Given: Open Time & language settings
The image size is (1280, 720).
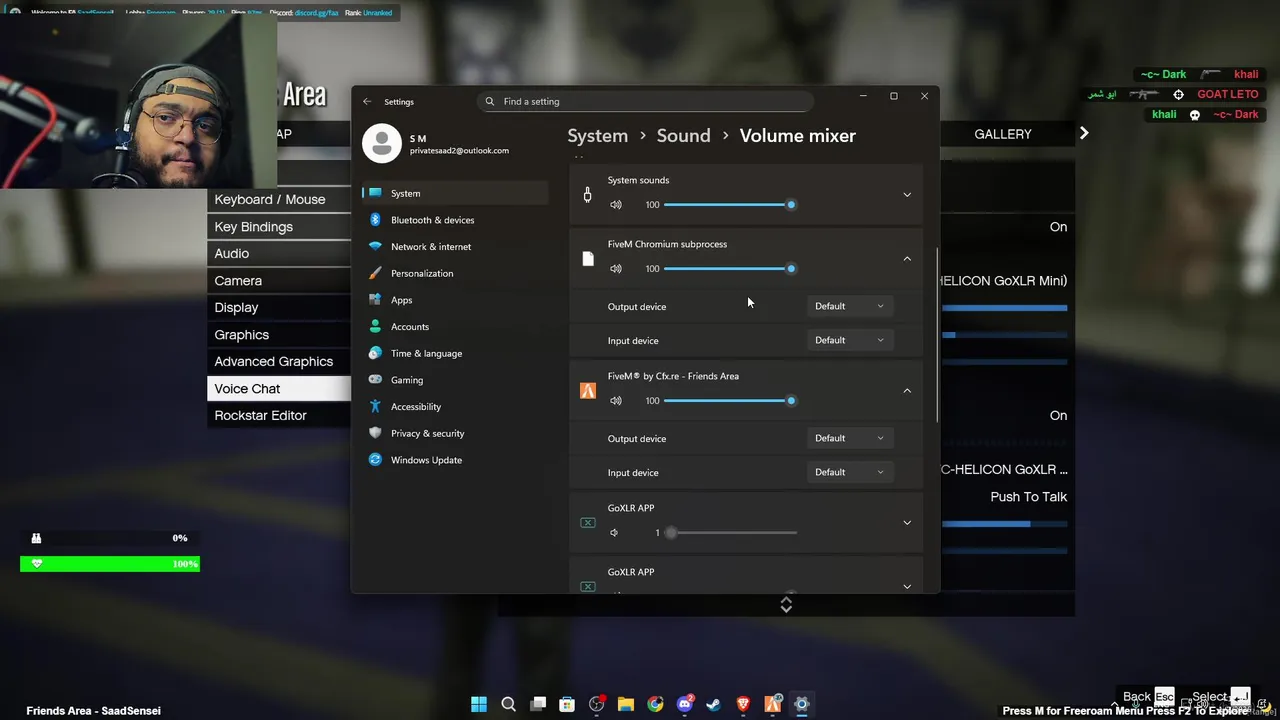Looking at the screenshot, I should 455,353.
